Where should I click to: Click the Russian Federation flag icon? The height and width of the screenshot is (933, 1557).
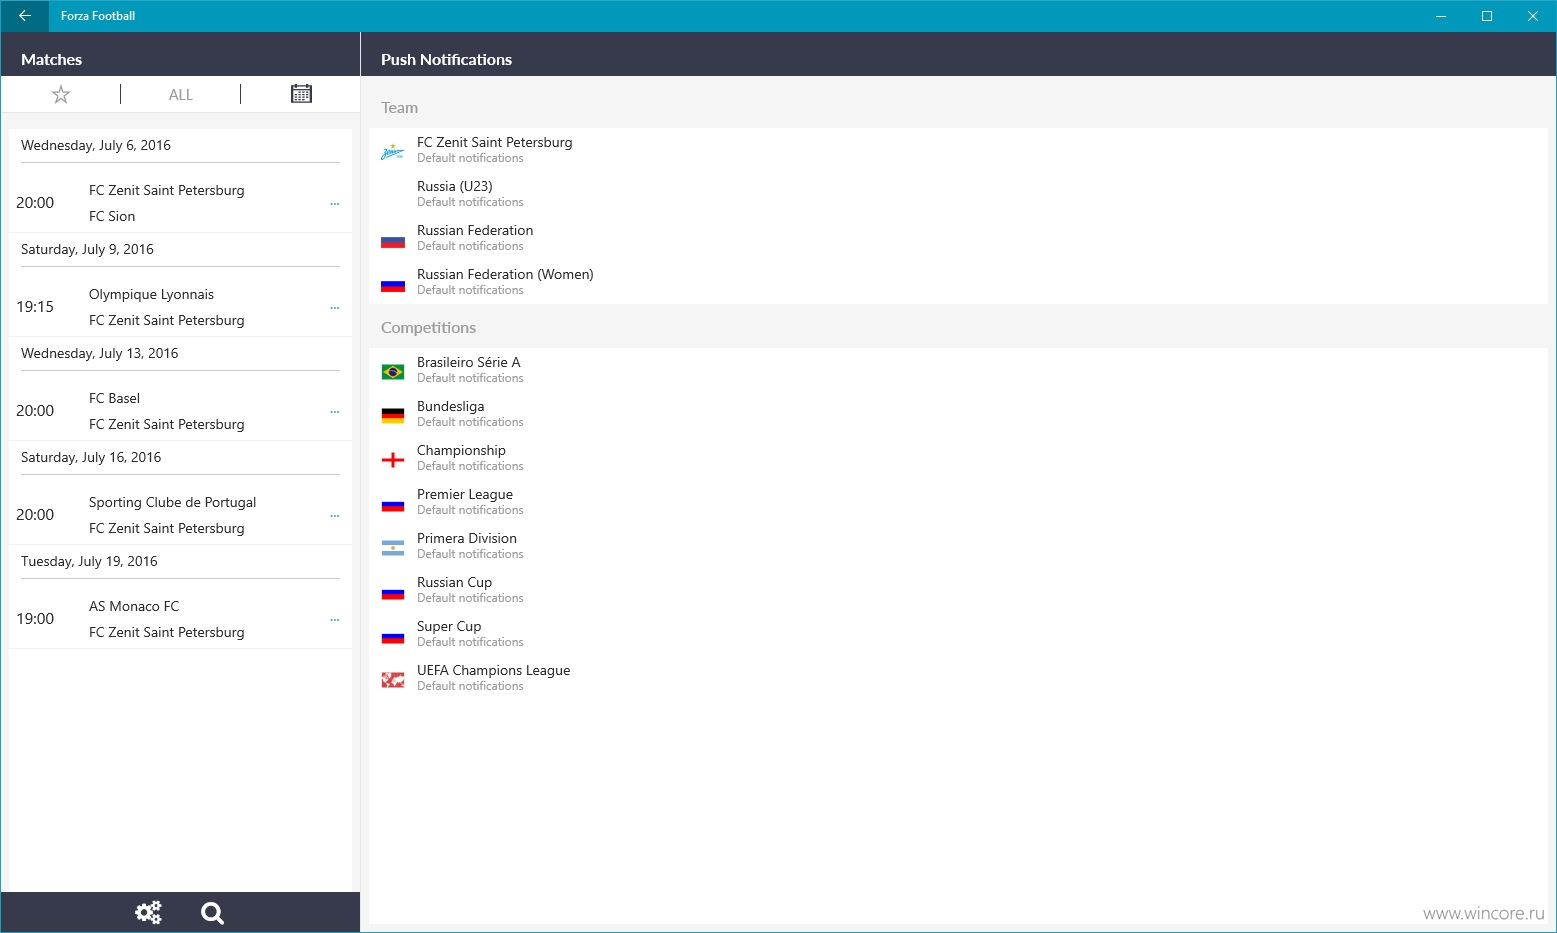pos(393,241)
